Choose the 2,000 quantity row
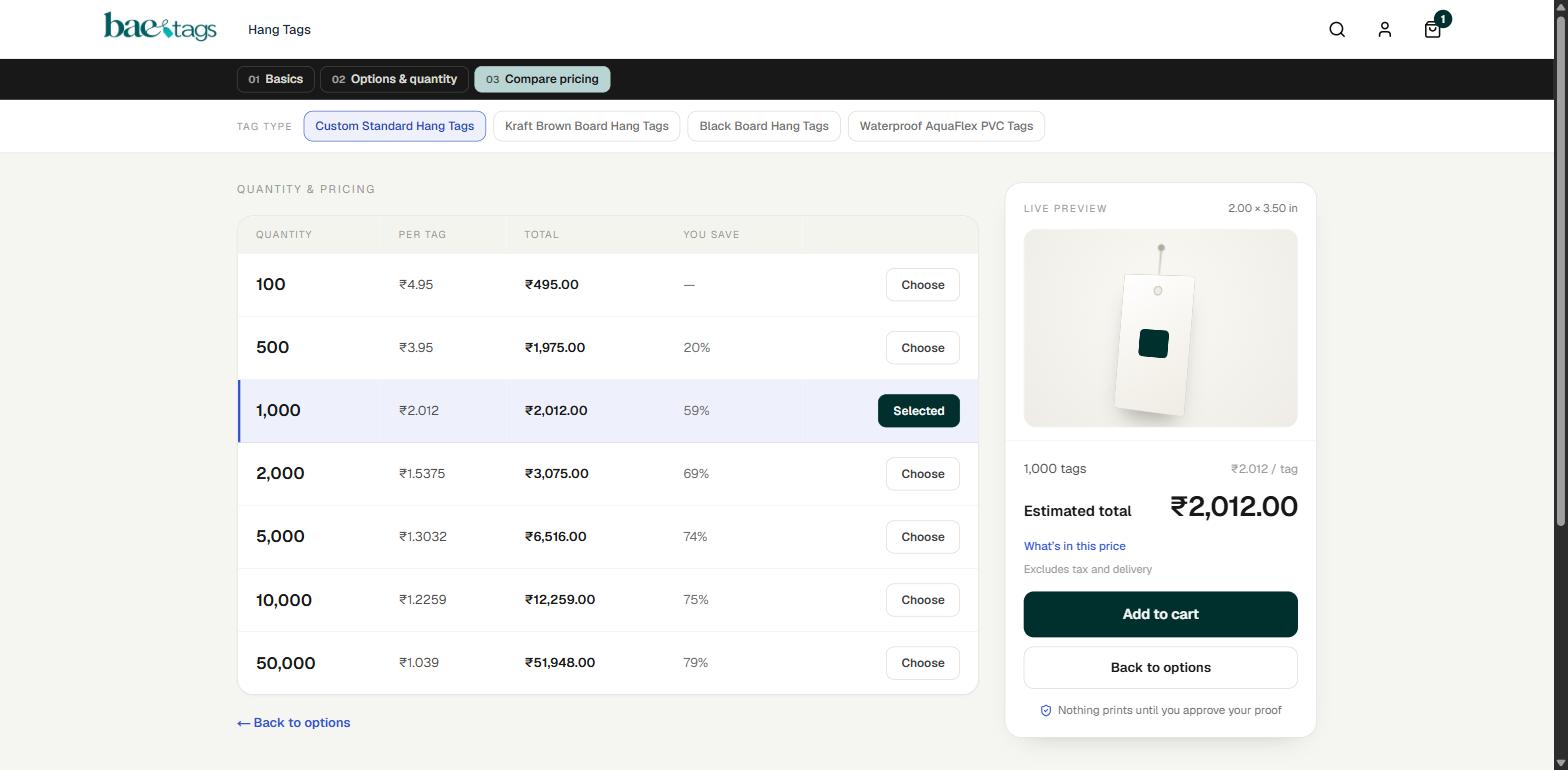Screen dimensions: 1568x770 click(x=922, y=474)
